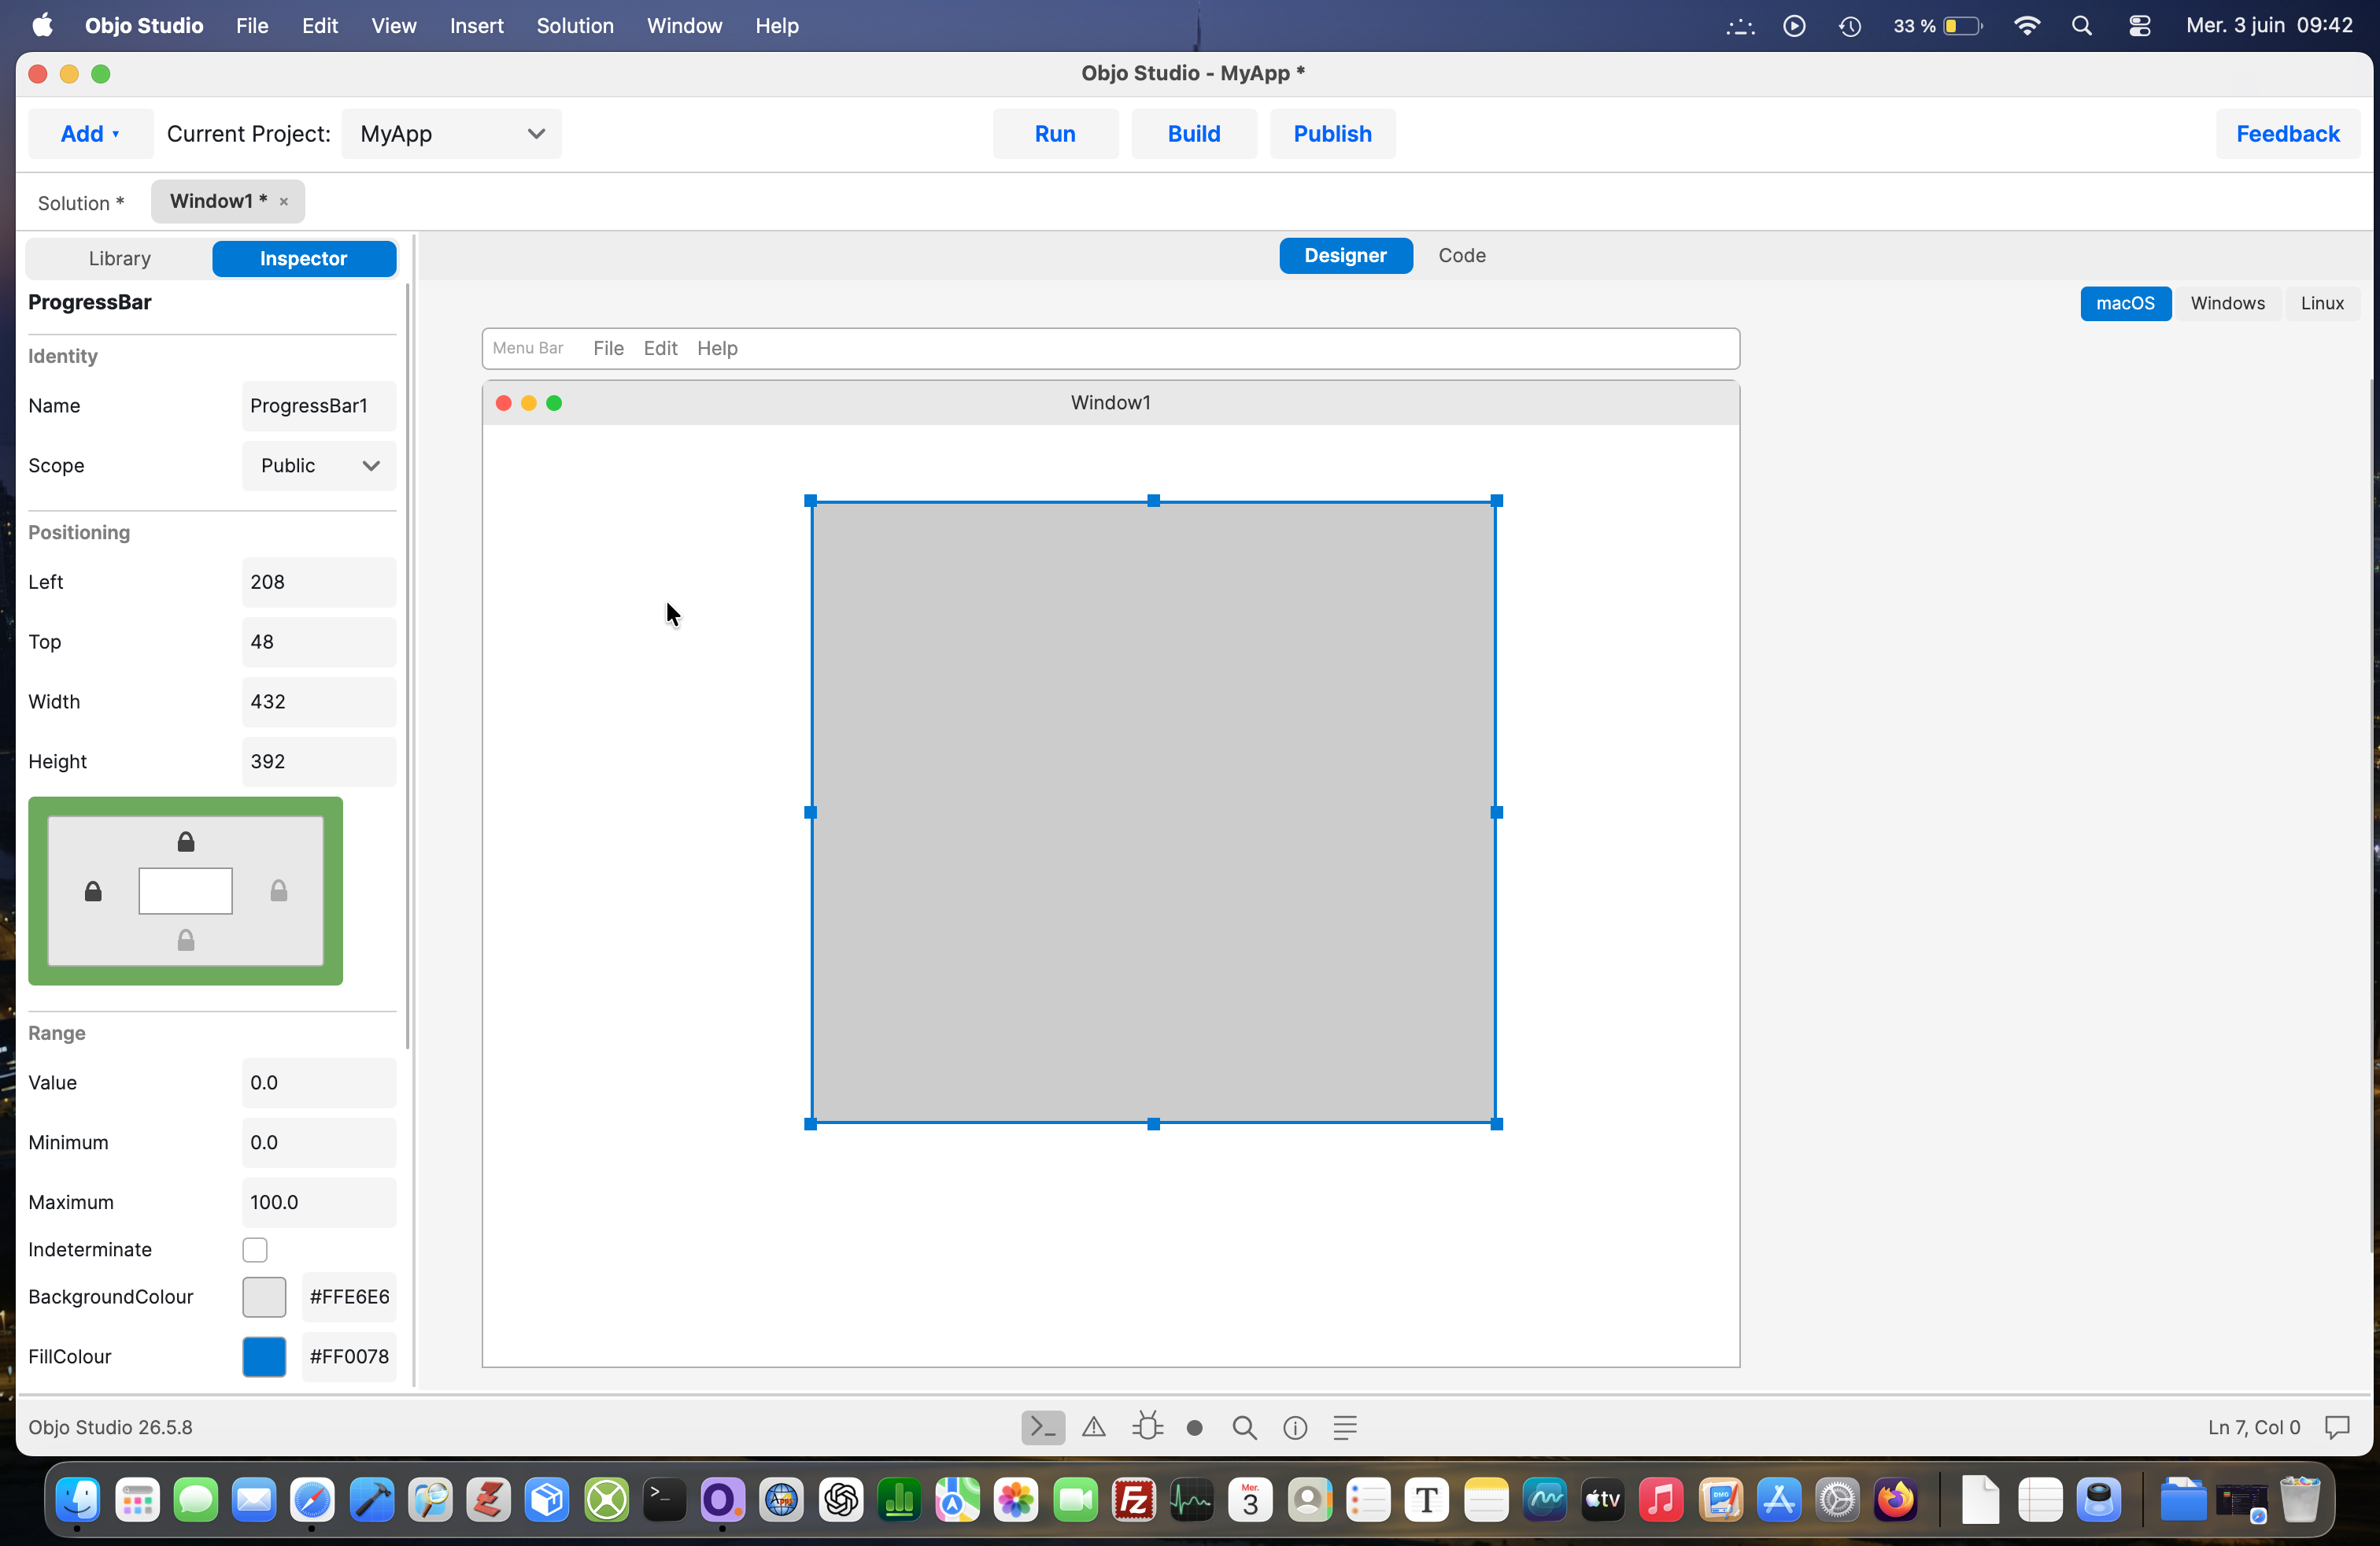Click the Inspector panel vertical scrollbar

[x=407, y=666]
